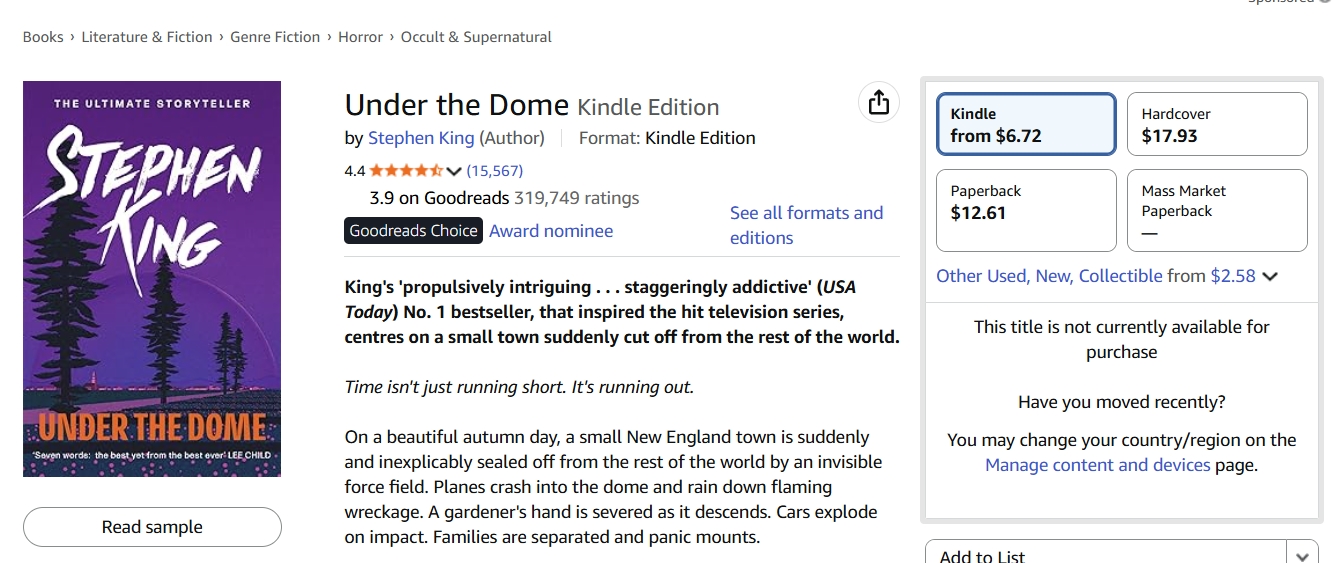
Task: Click the Add to List button
Action: point(1104,555)
